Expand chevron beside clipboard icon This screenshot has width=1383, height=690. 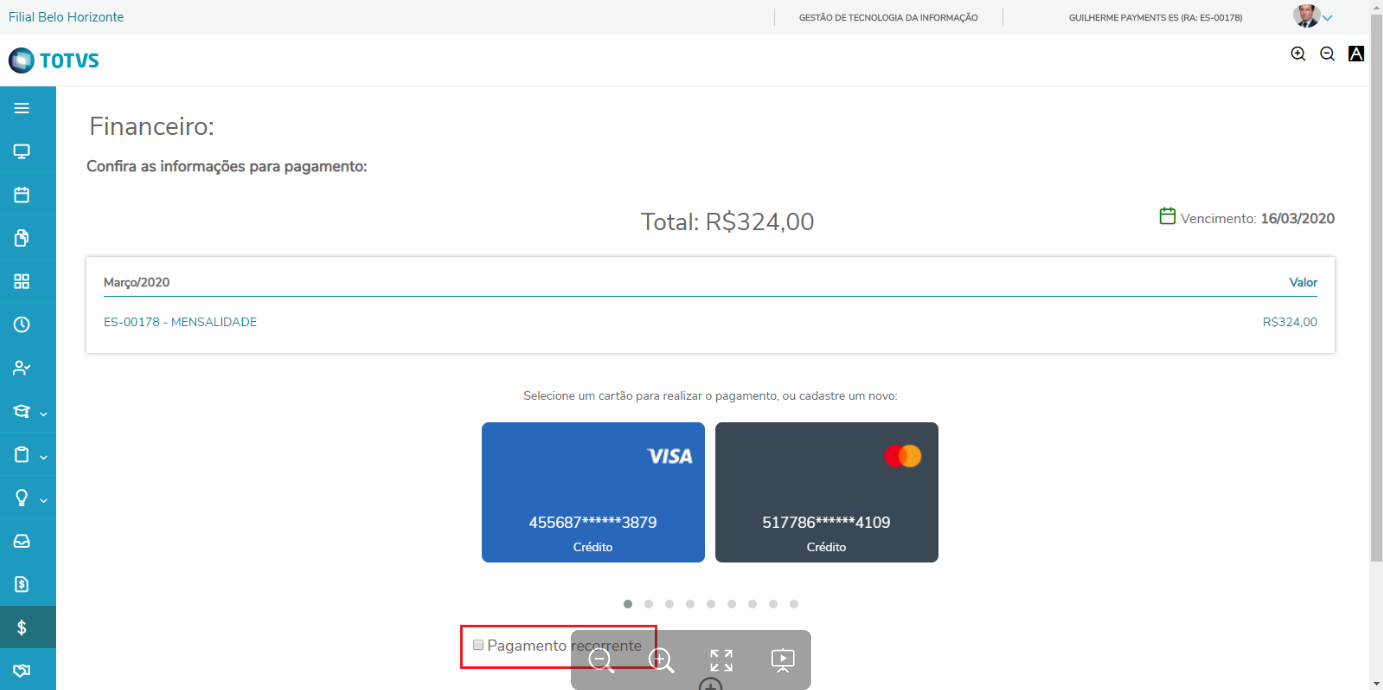[x=43, y=457]
